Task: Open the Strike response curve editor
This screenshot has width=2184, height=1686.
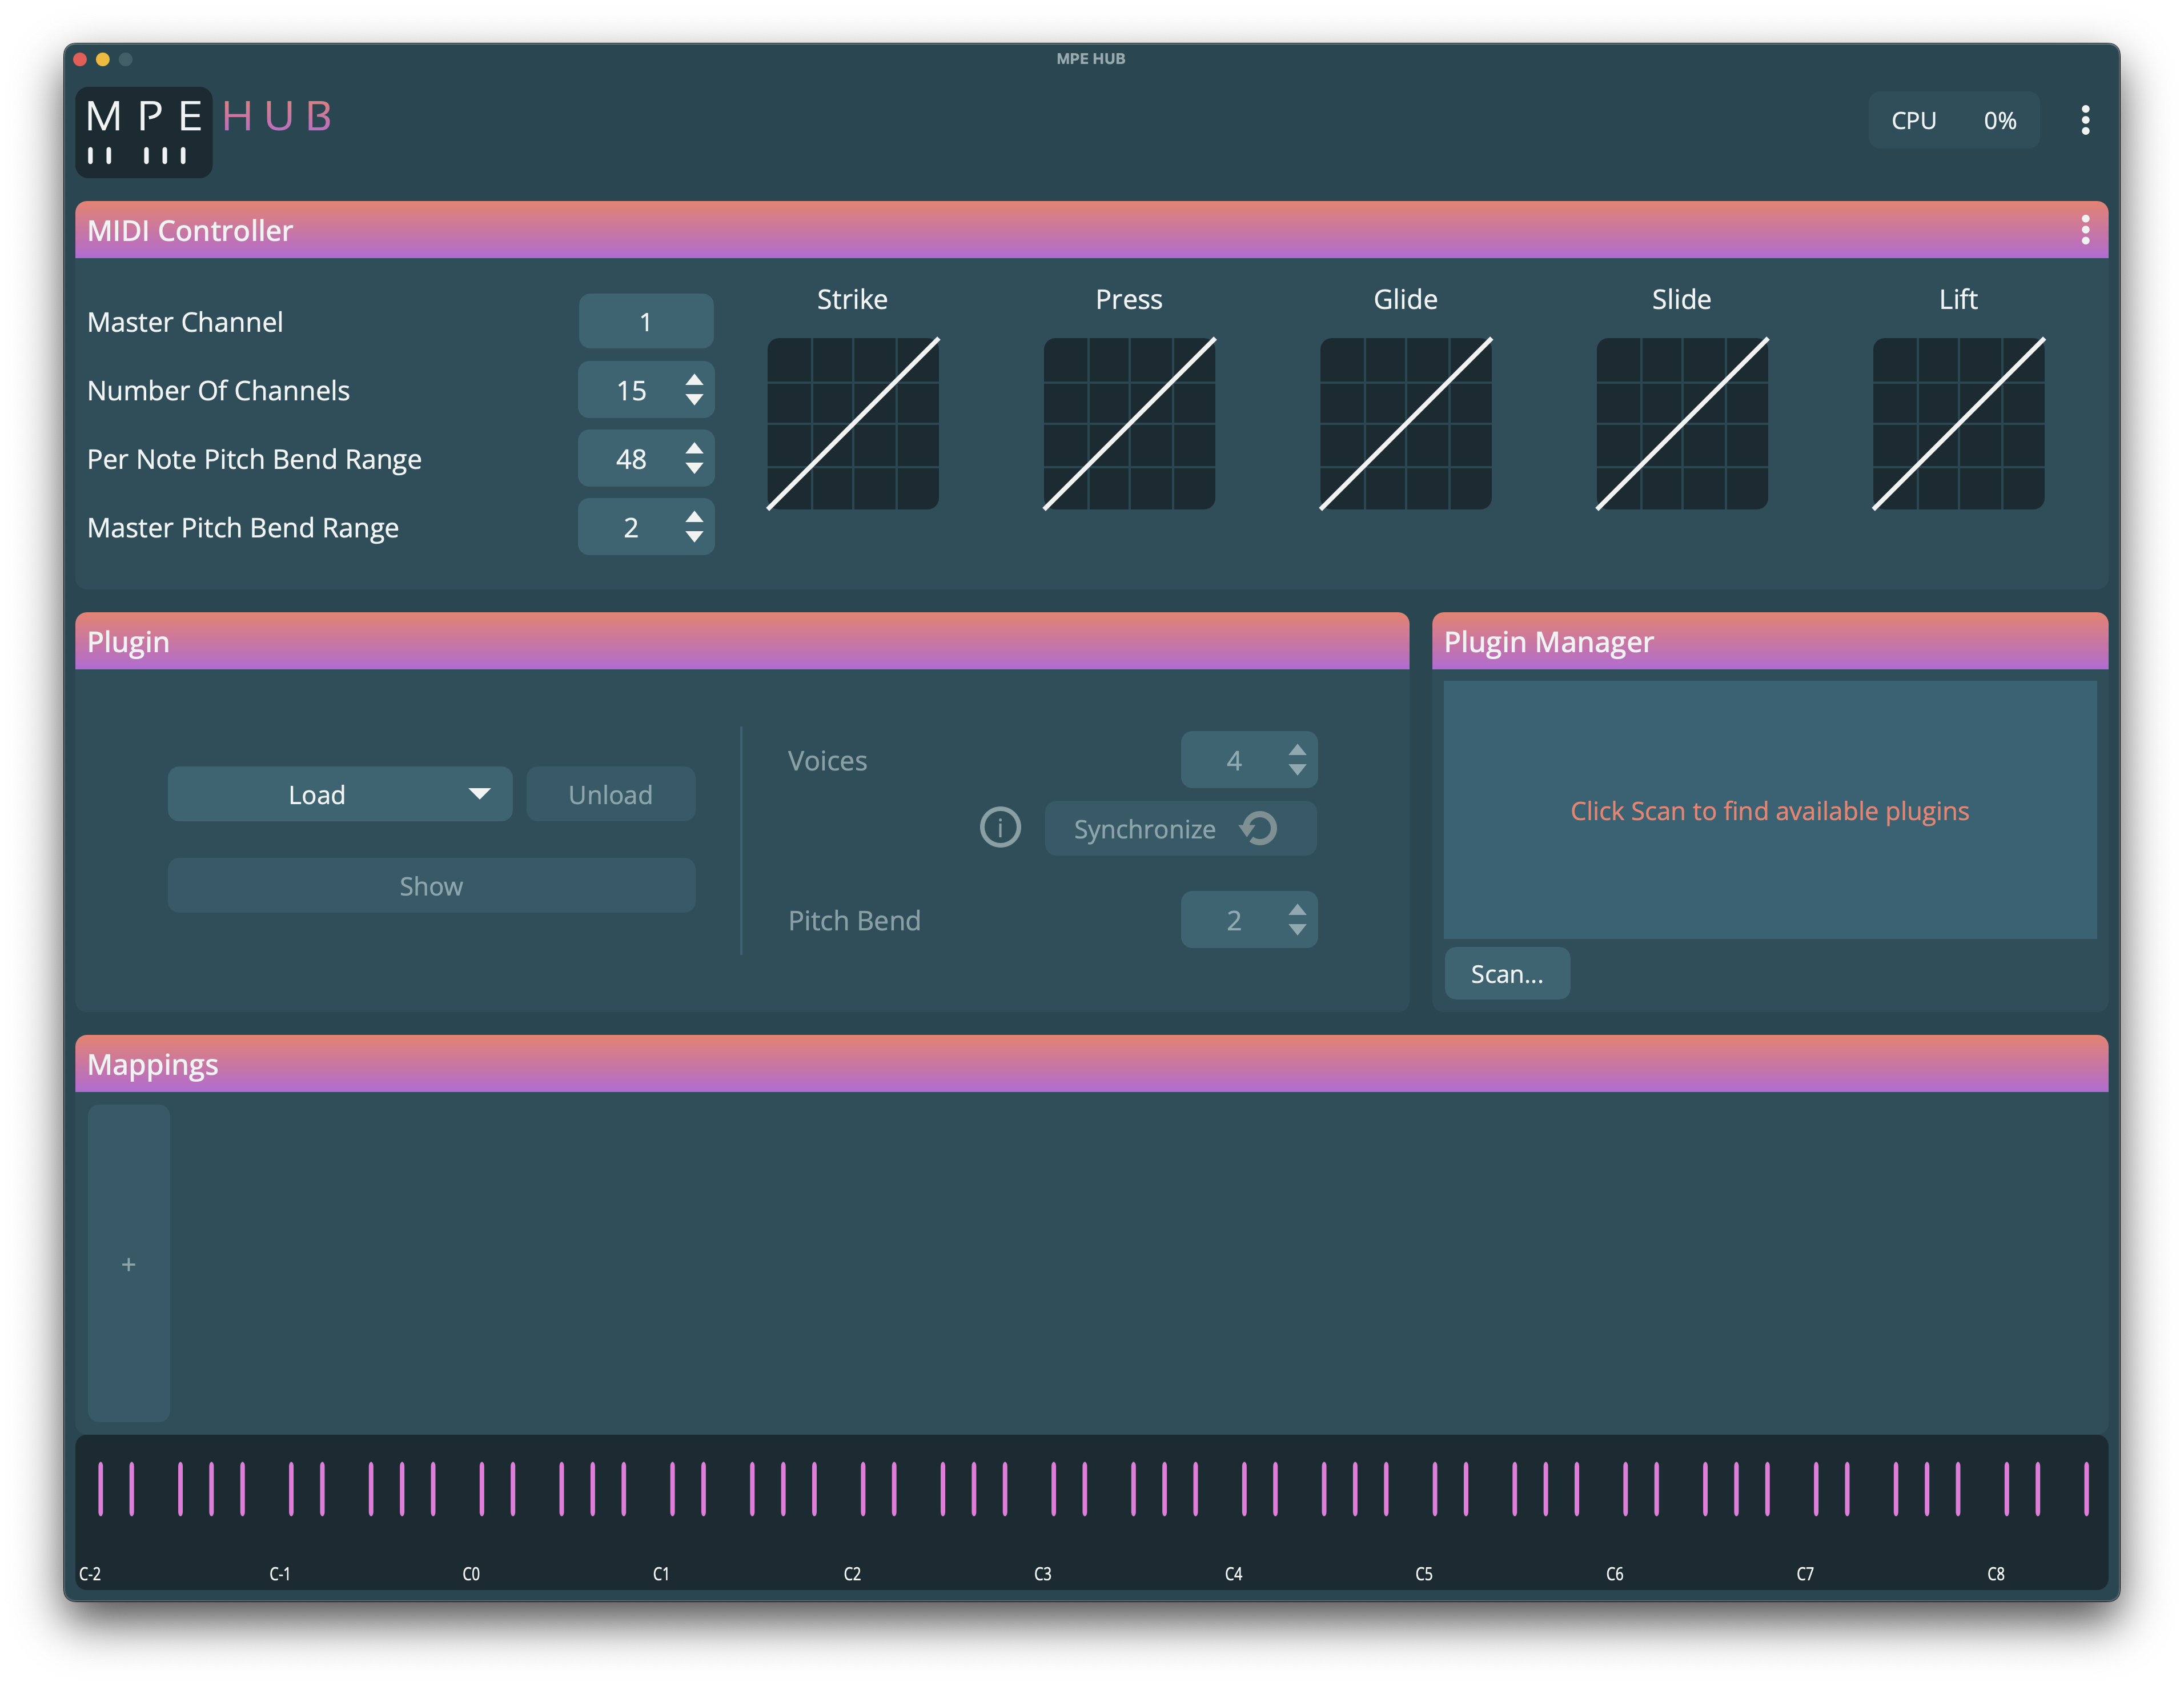Action: pyautogui.click(x=852, y=423)
